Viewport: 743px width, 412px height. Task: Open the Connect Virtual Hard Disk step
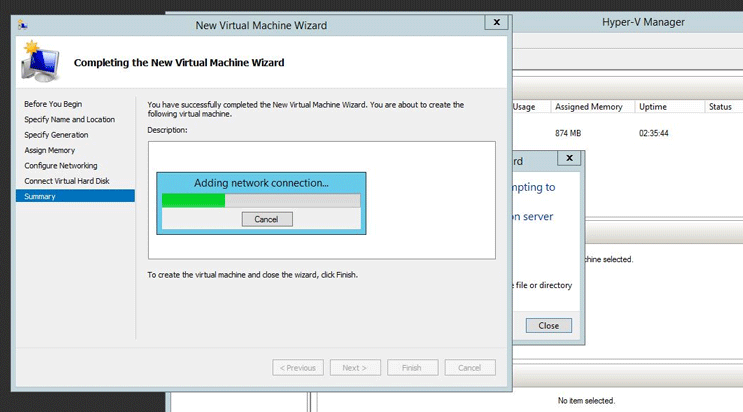(x=68, y=181)
